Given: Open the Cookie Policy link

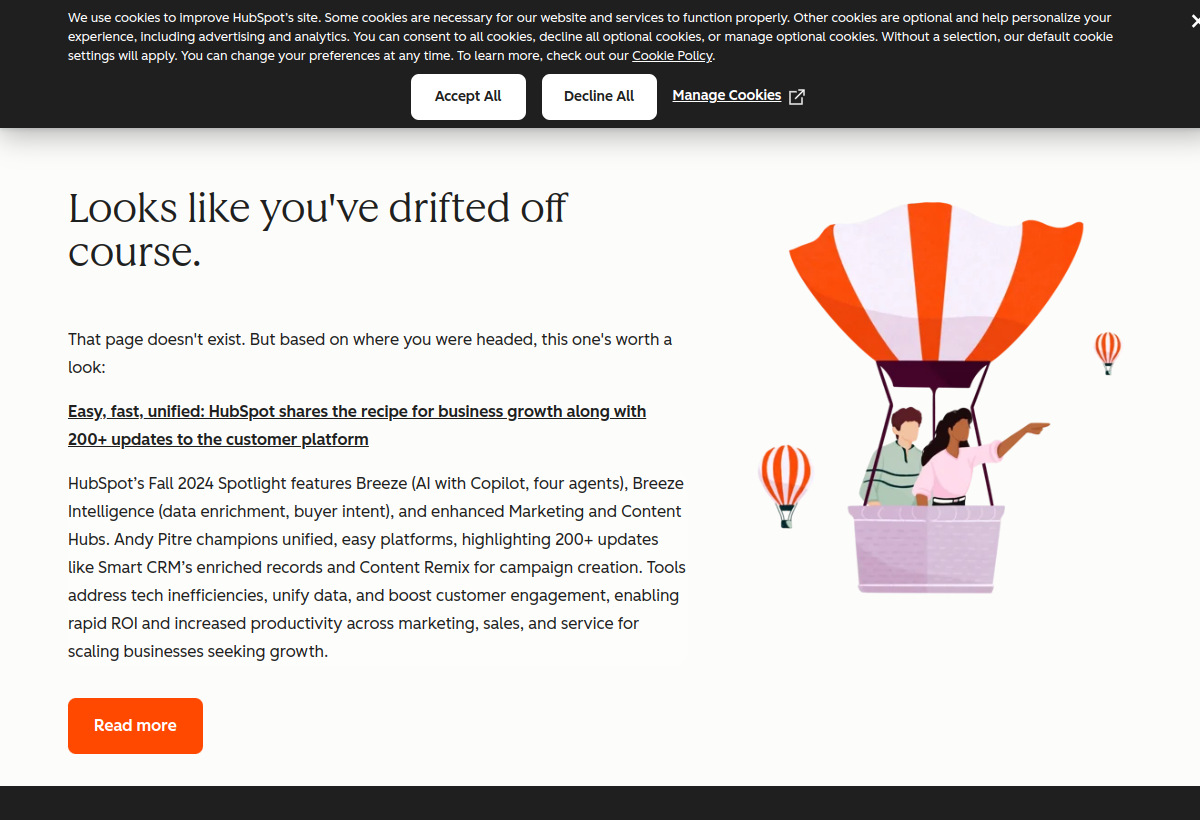Looking at the screenshot, I should 672,56.
